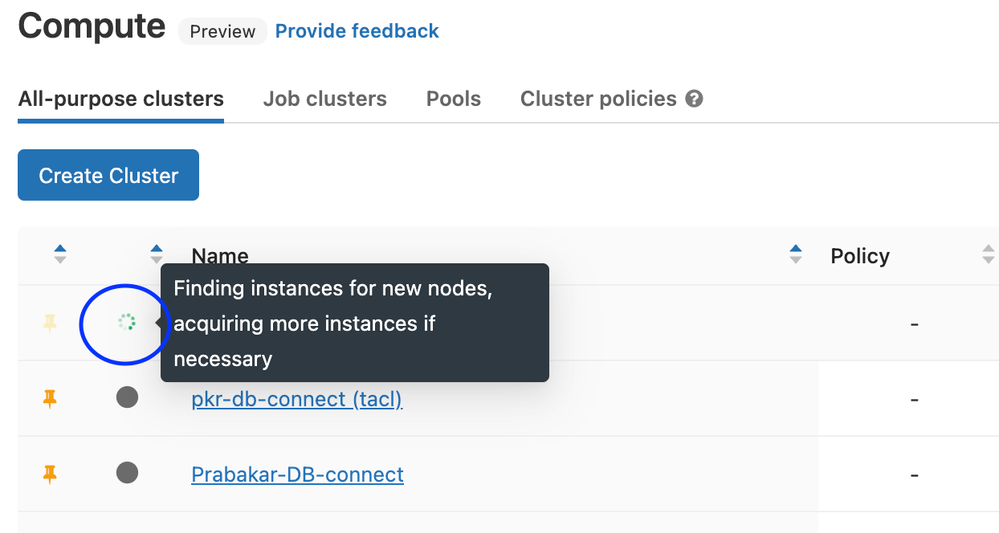
Task: Sort clusters by the pin column arrows
Action: click(x=60, y=255)
